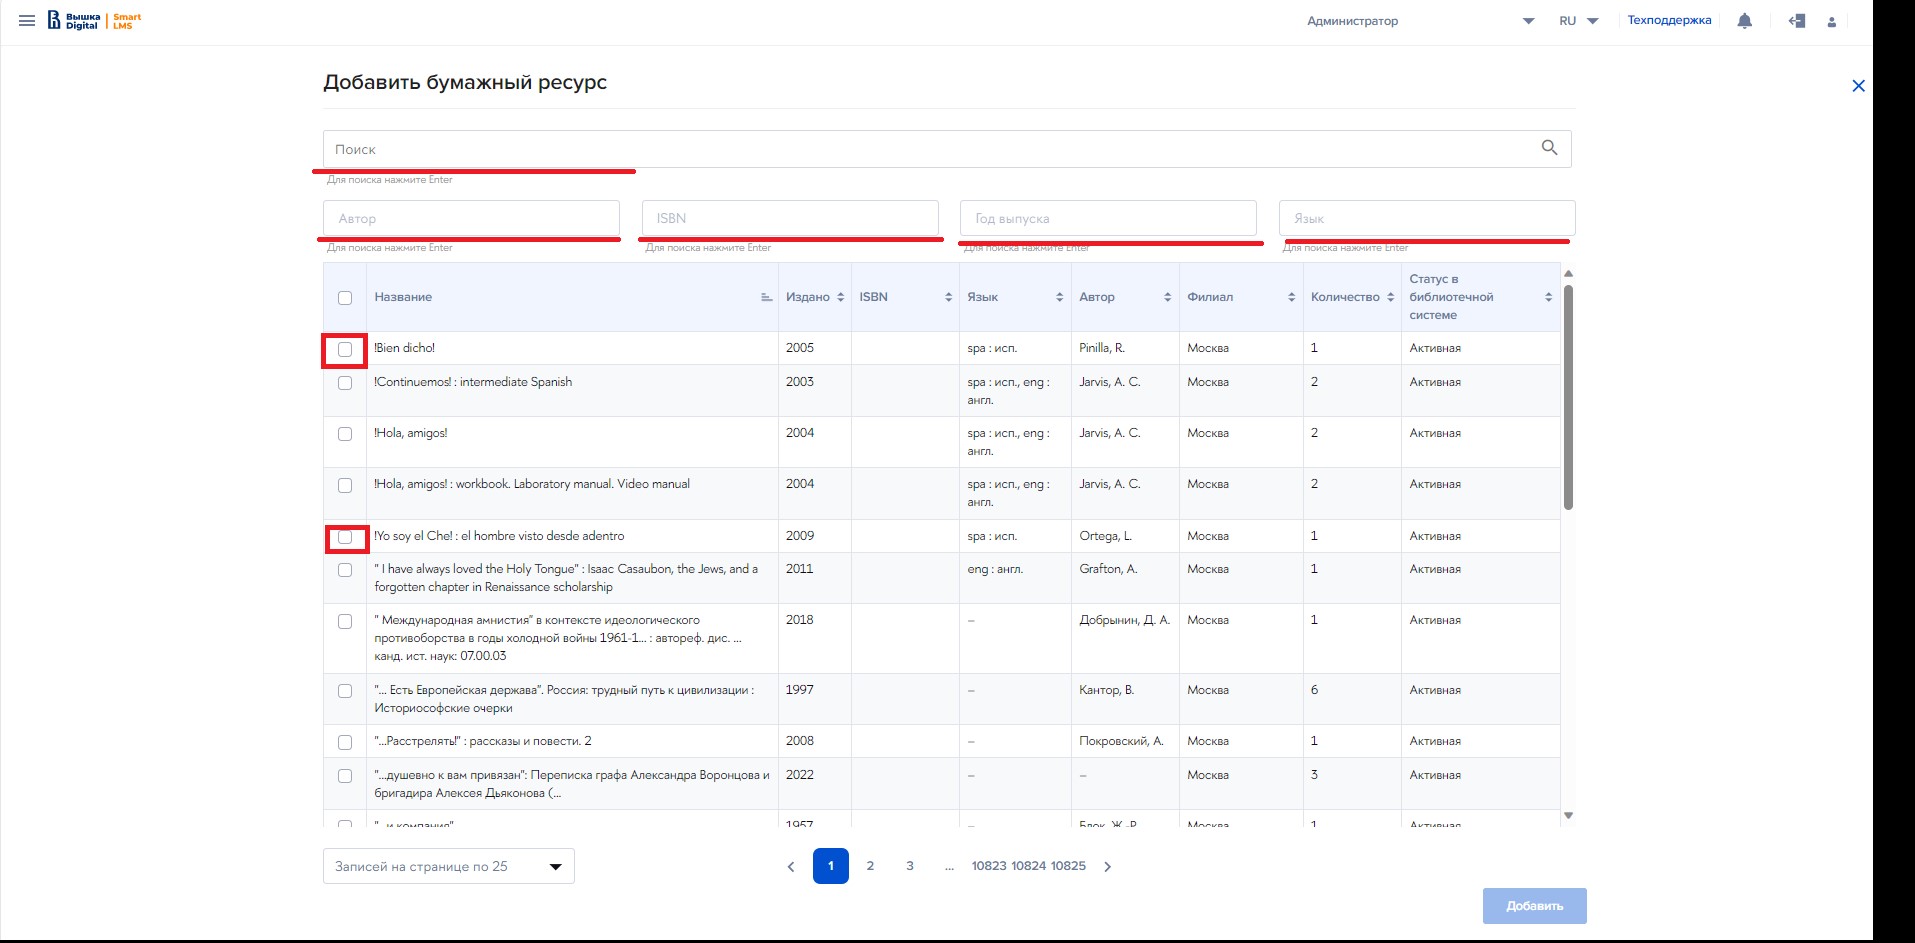The image size is (1915, 943).
Task: Sort table by Название column icon
Action: [766, 297]
